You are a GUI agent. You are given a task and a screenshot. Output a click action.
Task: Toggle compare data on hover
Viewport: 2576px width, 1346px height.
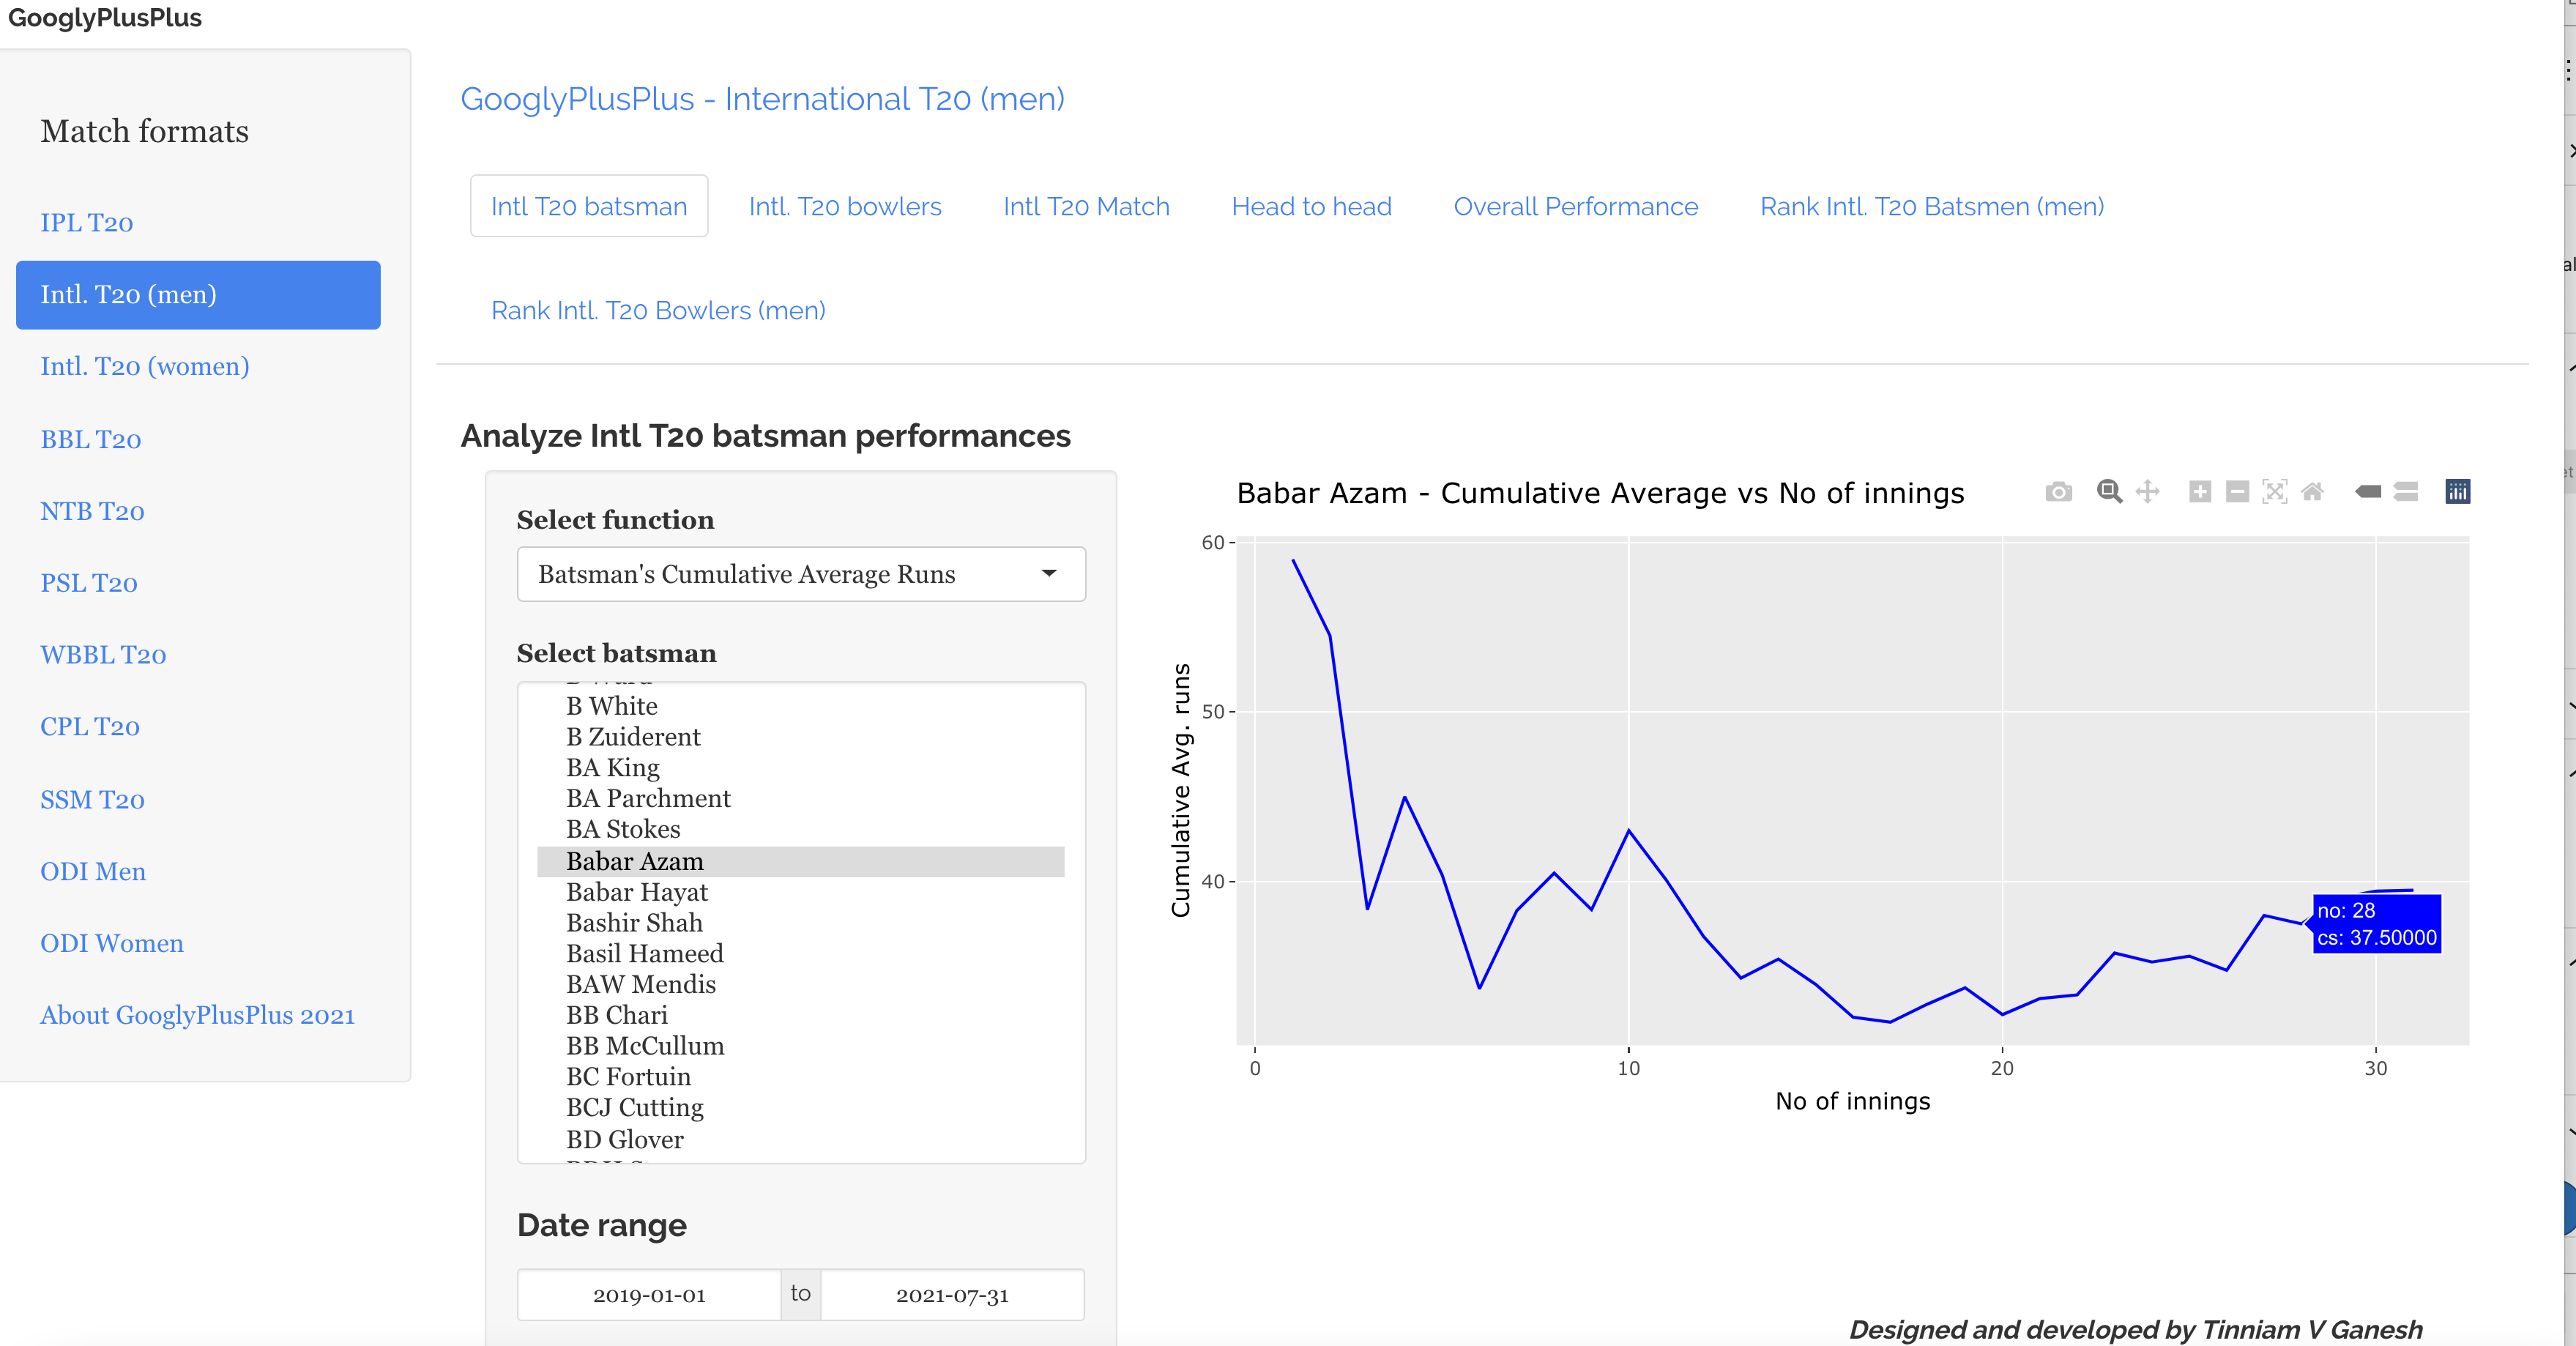[2406, 492]
